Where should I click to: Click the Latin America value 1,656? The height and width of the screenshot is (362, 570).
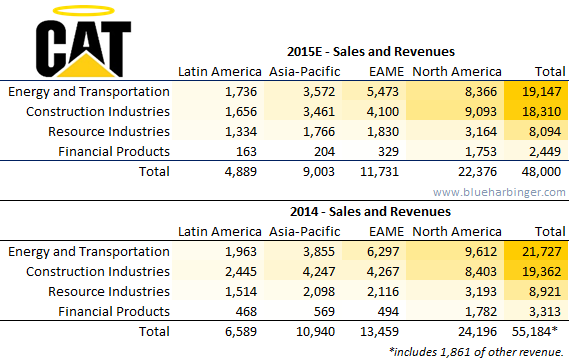[x=241, y=111]
